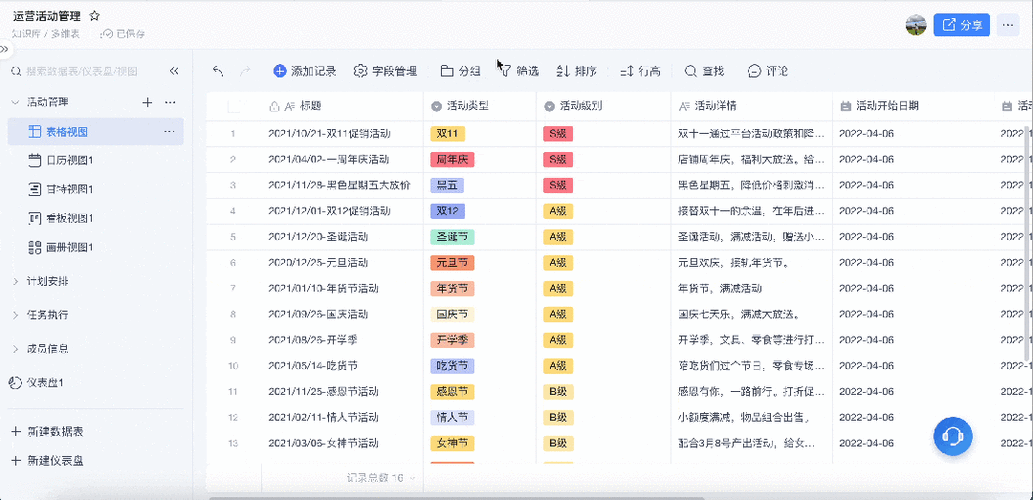The image size is (1033, 500).
Task: Open the top-right more options menu
Action: (x=1007, y=25)
